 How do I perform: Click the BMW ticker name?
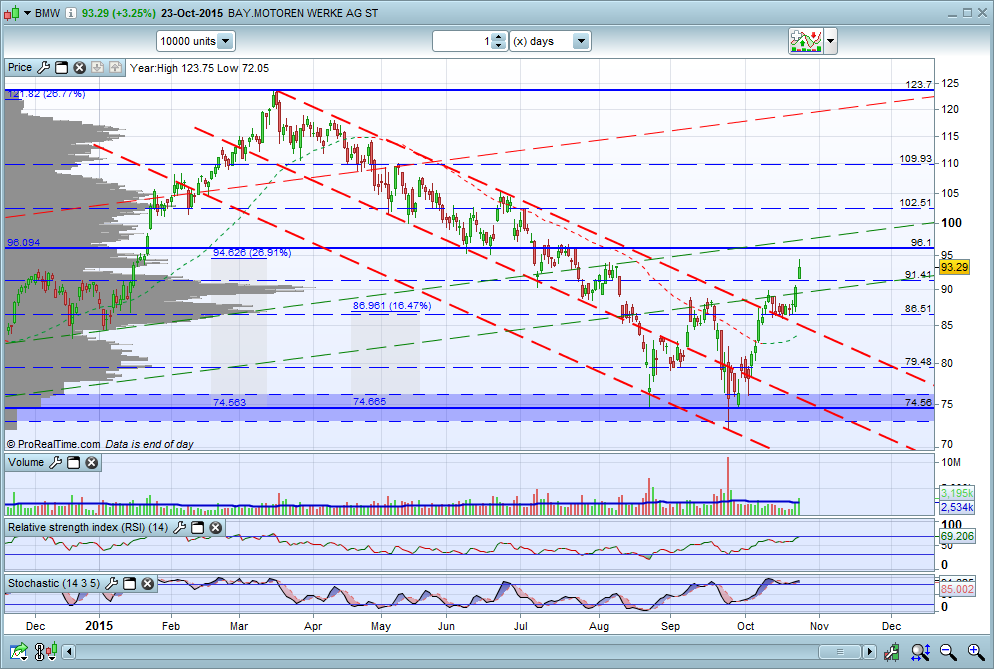48,13
